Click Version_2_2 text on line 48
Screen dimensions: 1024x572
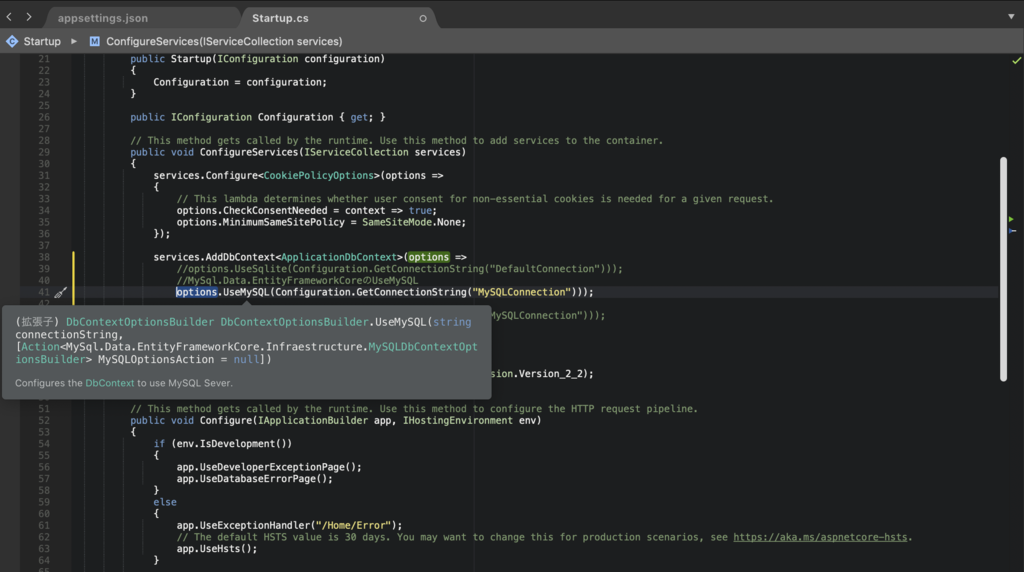pos(553,373)
